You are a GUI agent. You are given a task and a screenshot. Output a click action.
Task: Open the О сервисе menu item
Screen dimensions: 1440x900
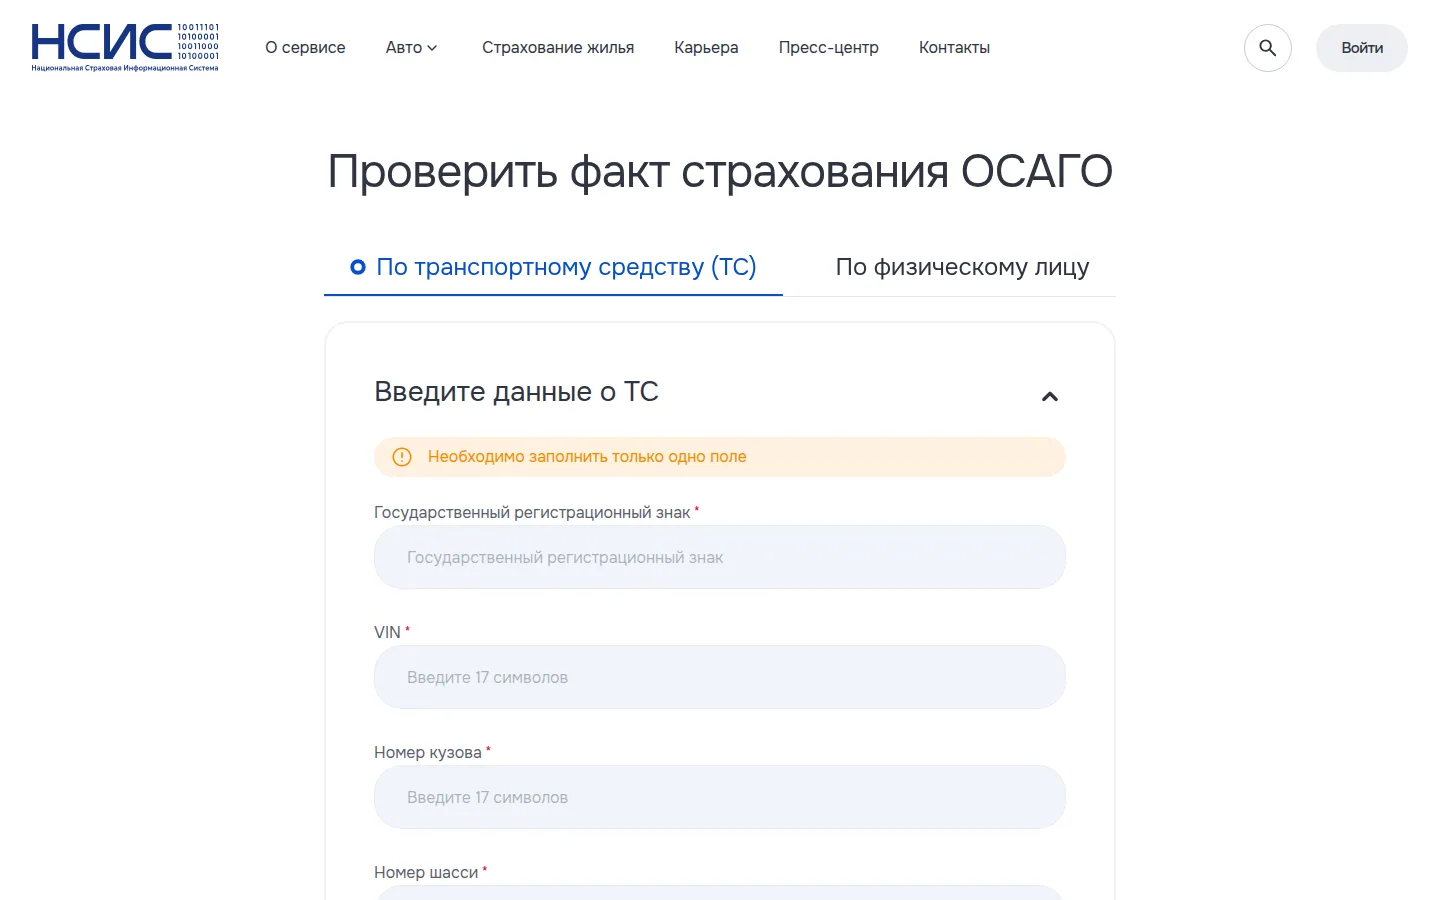305,48
